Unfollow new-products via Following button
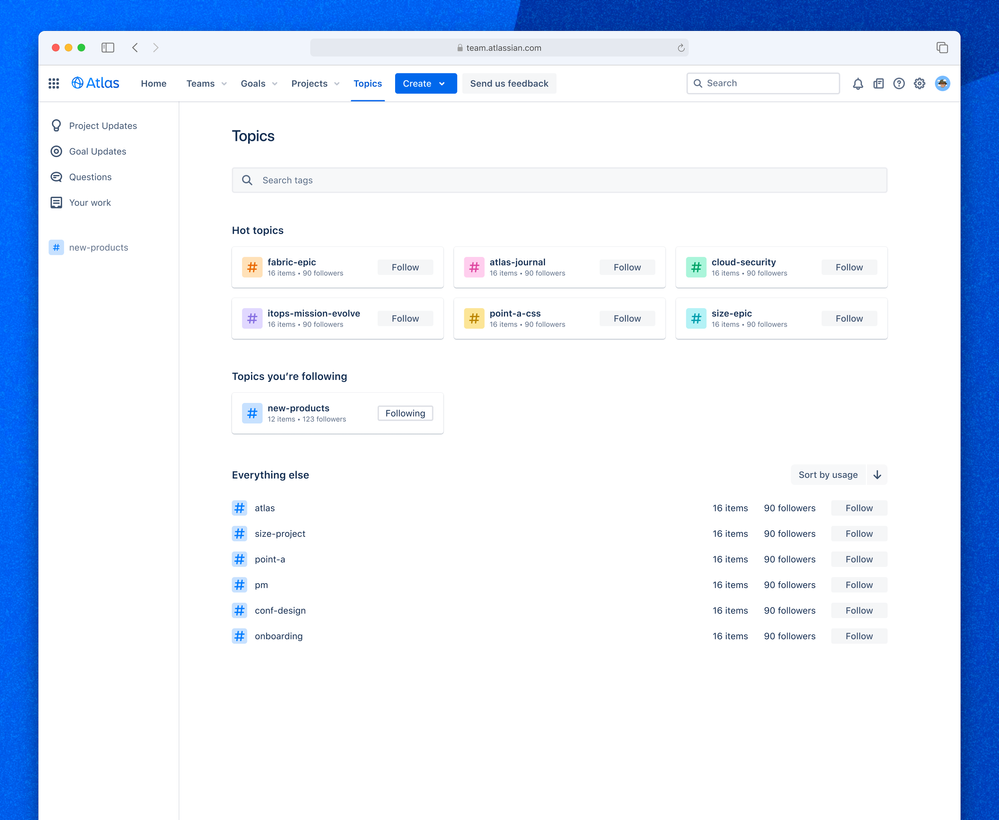This screenshot has width=999, height=820. (x=405, y=413)
